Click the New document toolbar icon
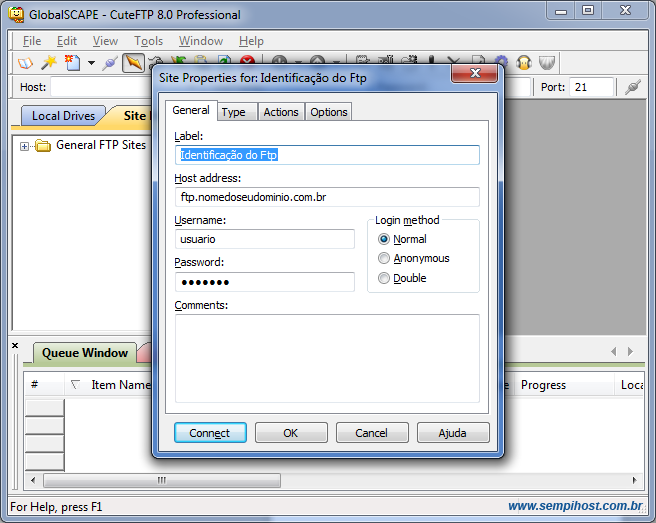This screenshot has width=656, height=523. click(72, 63)
